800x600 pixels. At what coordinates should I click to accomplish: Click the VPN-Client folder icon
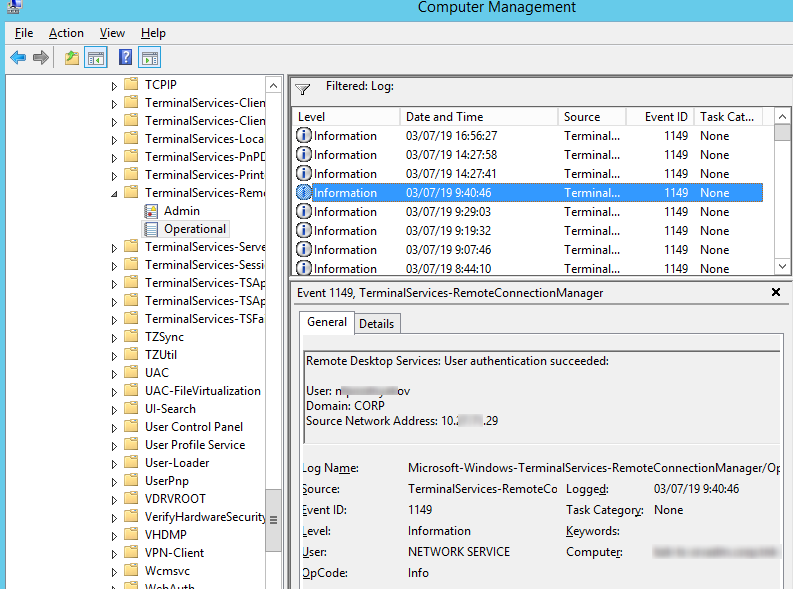tap(132, 553)
